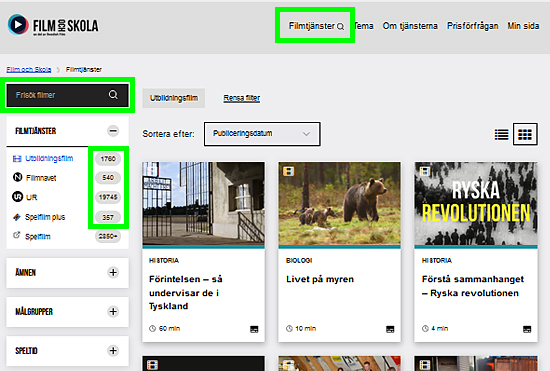
Task: Click subtitle icon on Livet på myren card
Action: [390, 329]
